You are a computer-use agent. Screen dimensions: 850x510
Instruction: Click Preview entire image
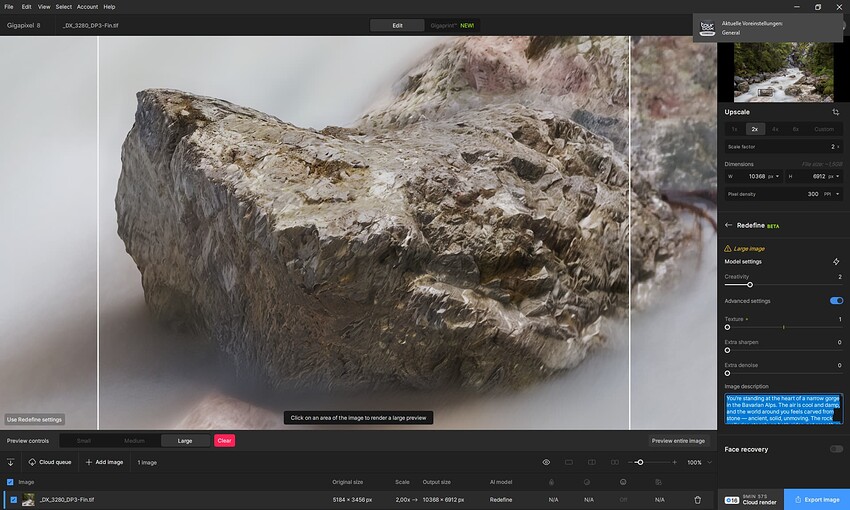[x=678, y=441]
